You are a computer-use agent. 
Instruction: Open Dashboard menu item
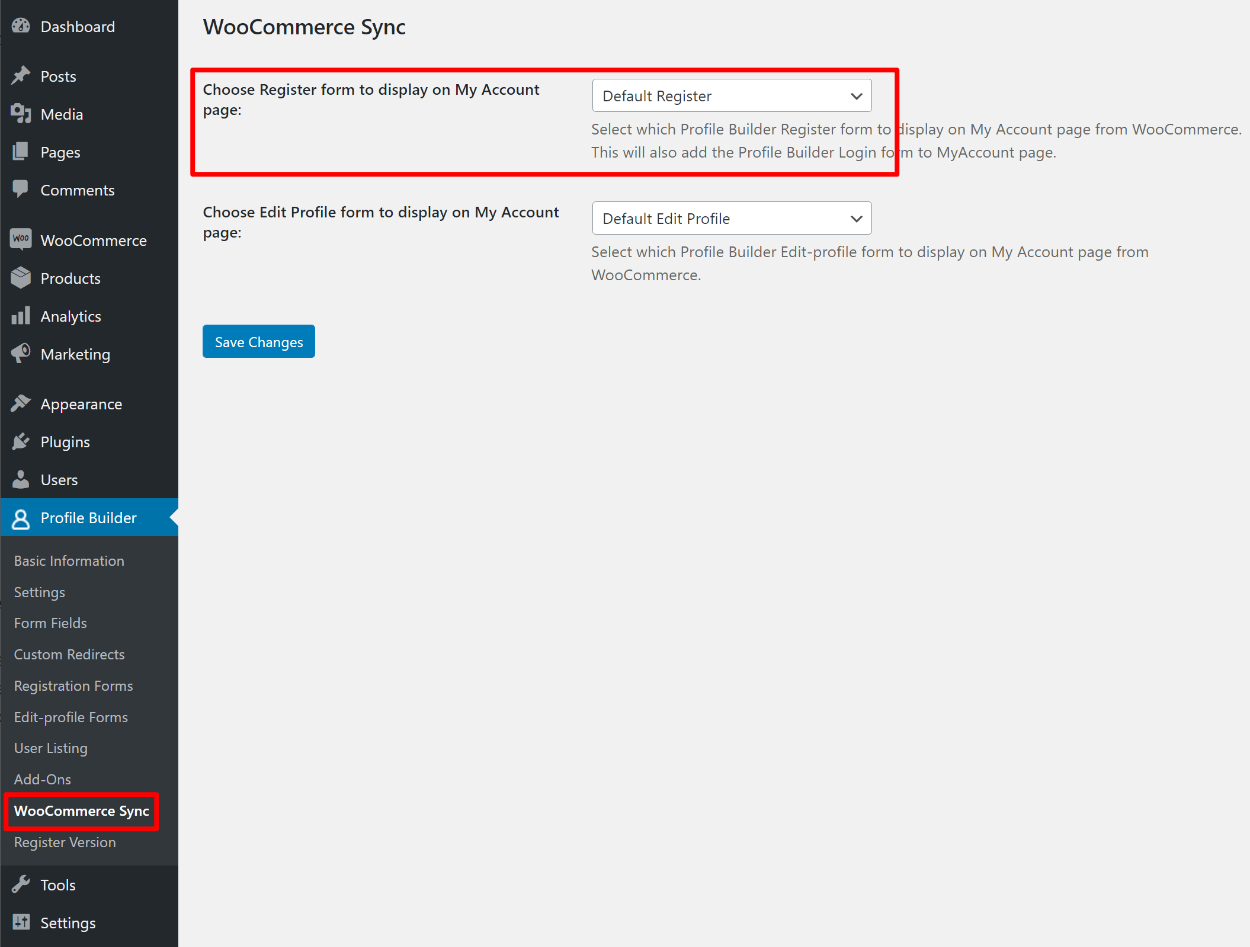tap(89, 27)
